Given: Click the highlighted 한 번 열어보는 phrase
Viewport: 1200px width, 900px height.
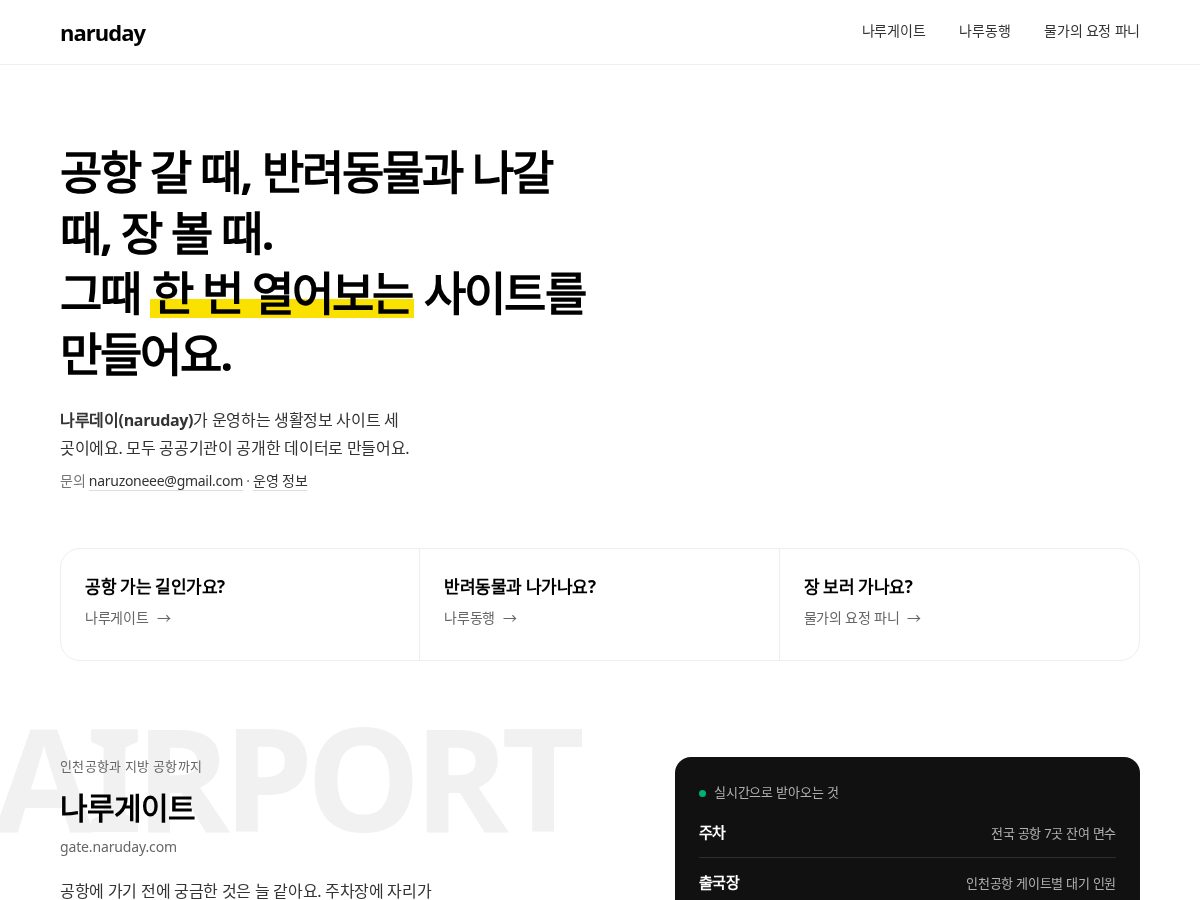Looking at the screenshot, I should (x=282, y=293).
